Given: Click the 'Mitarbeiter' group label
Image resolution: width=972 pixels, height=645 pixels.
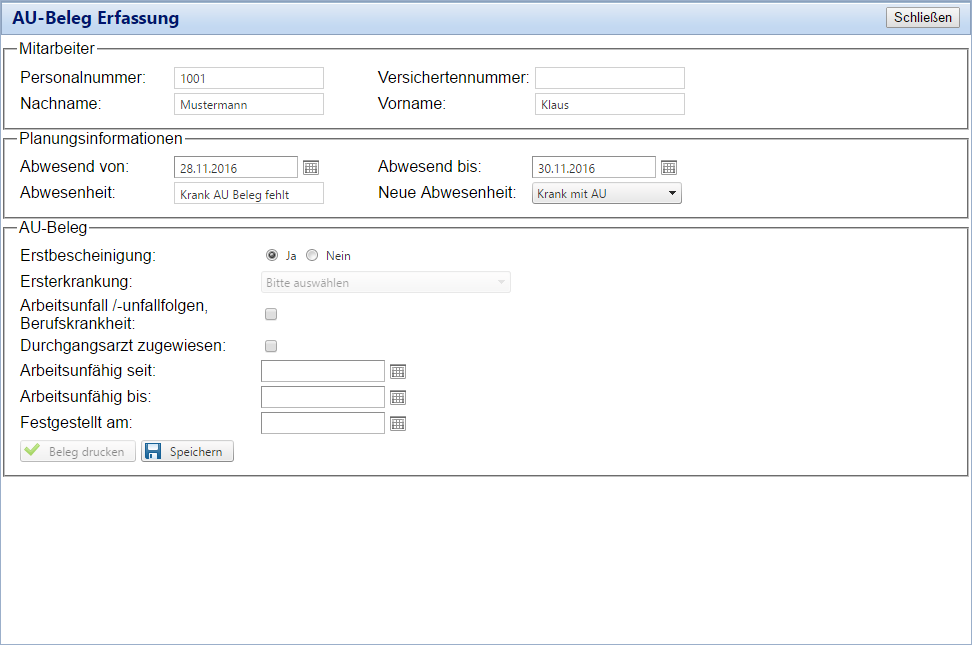Looking at the screenshot, I should [56, 48].
